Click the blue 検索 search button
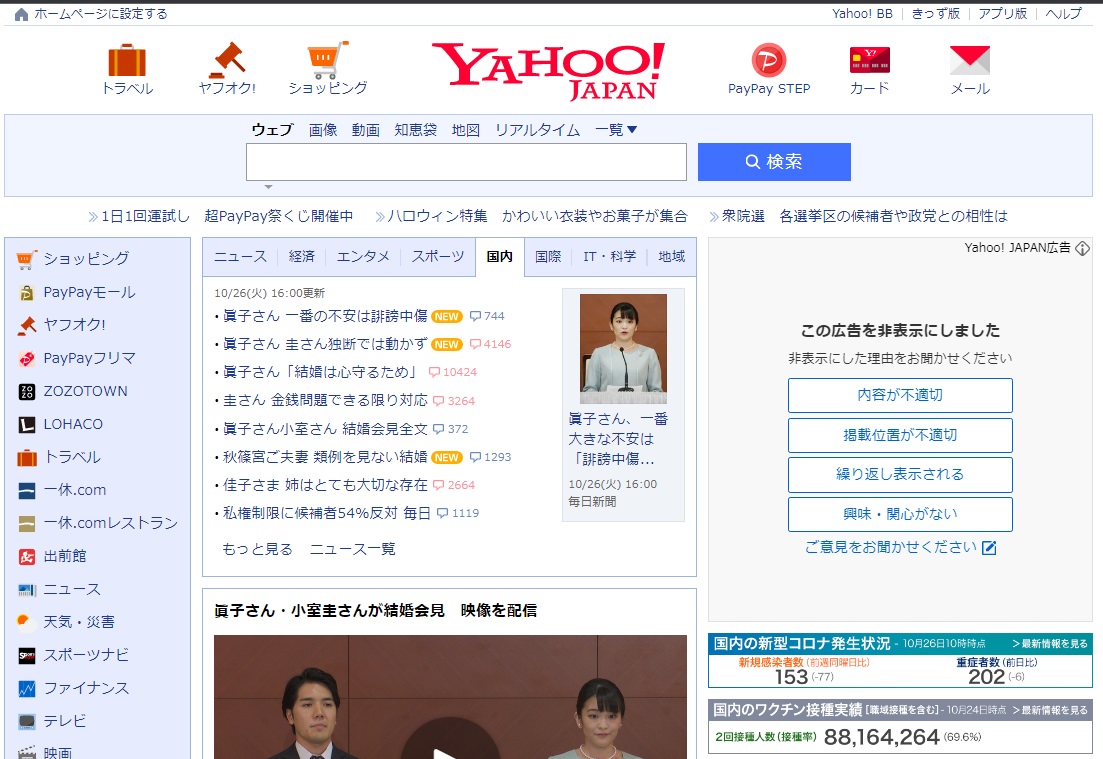Viewport: 1103px width, 759px height. (x=774, y=162)
